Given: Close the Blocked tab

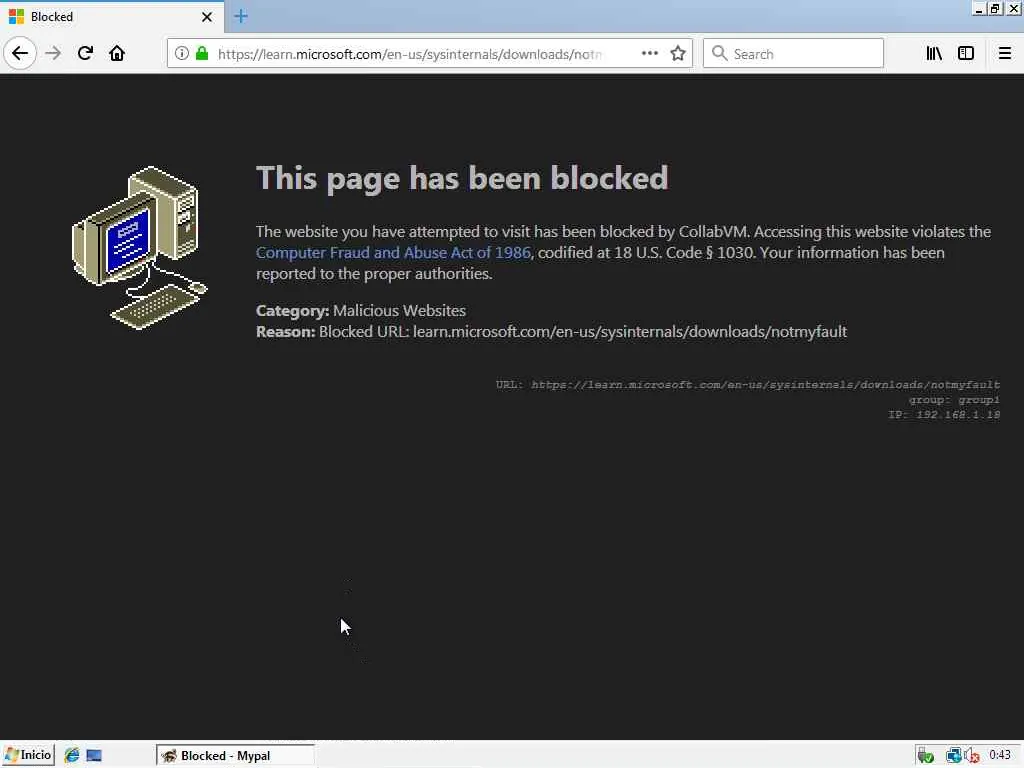Looking at the screenshot, I should click(x=206, y=17).
